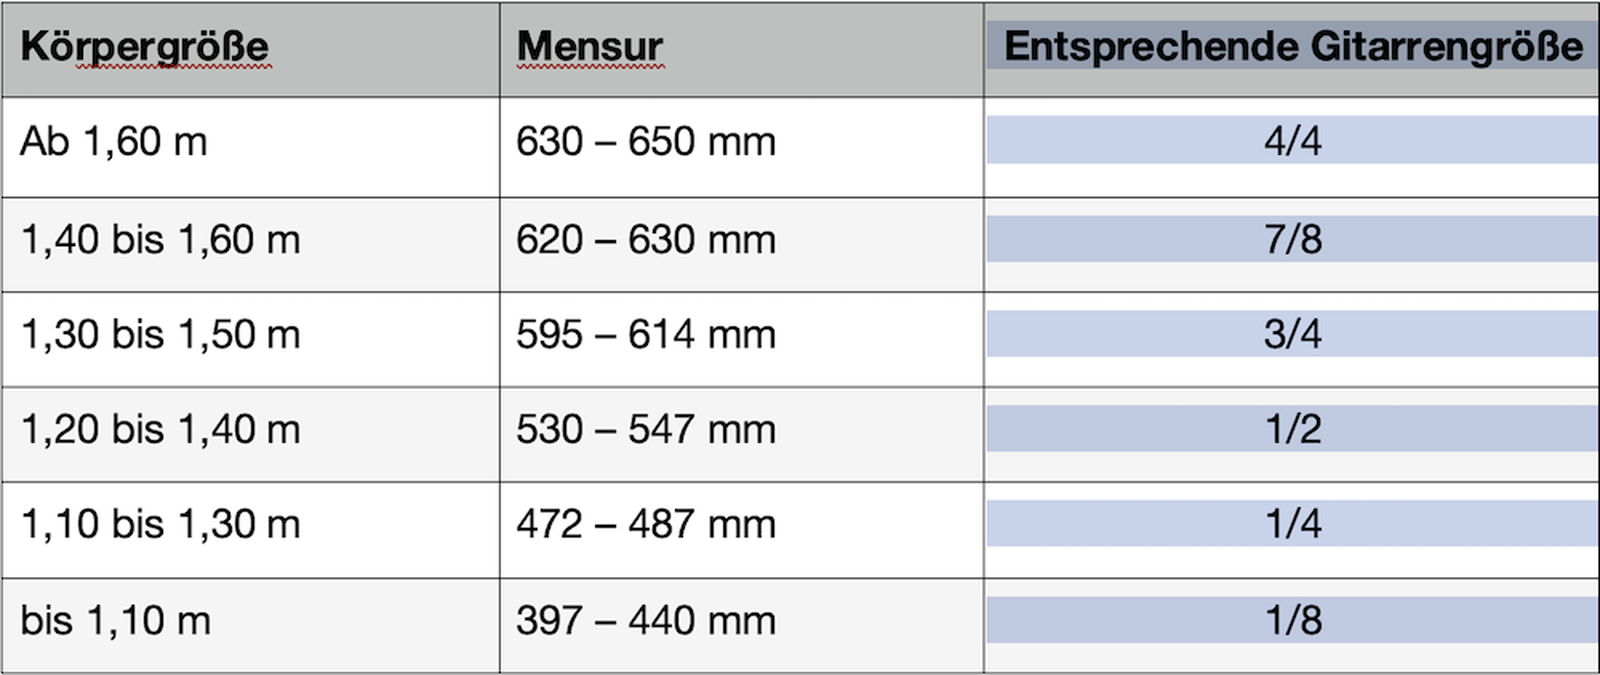The width and height of the screenshot is (1600, 675).
Task: Select the 7/8 guitar size cell
Action: coord(1293,240)
